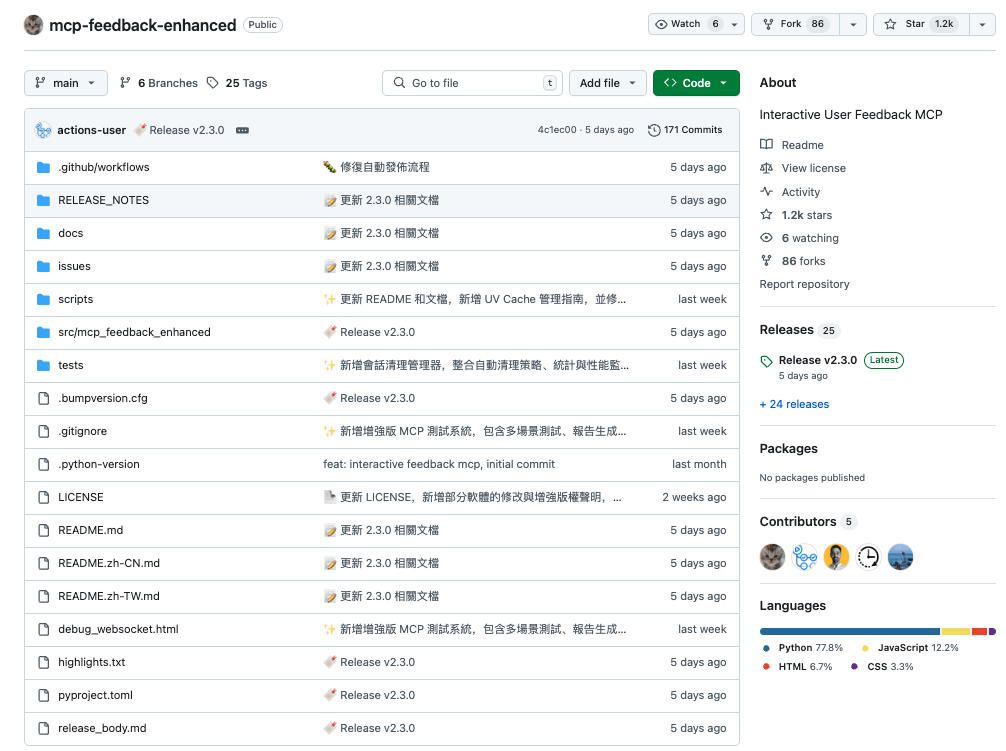The width and height of the screenshot is (1006, 751).
Task: Click the scripts folder icon
Action: (43, 300)
